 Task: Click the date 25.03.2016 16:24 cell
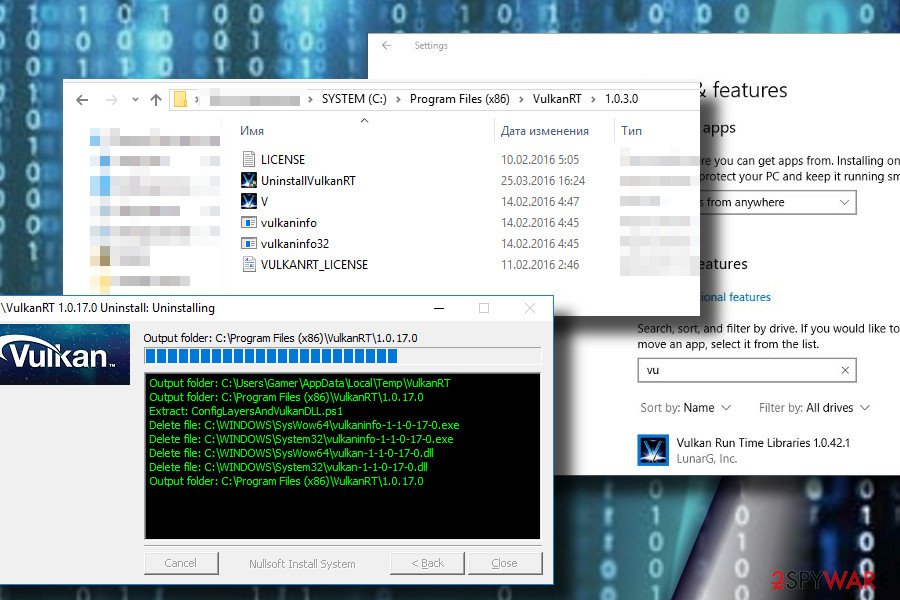543,181
